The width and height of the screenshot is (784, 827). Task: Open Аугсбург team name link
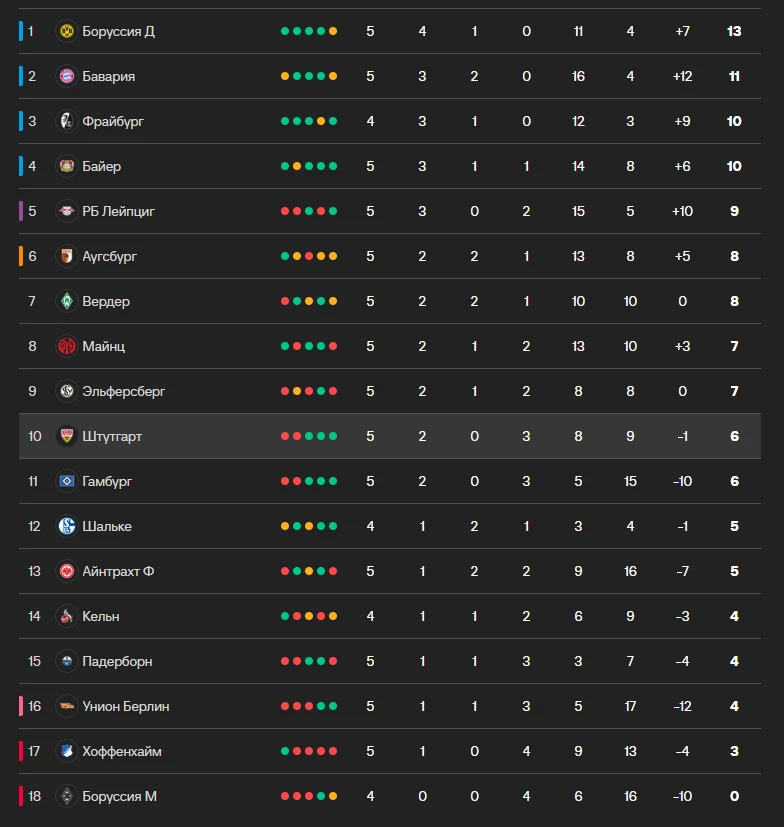click(109, 256)
